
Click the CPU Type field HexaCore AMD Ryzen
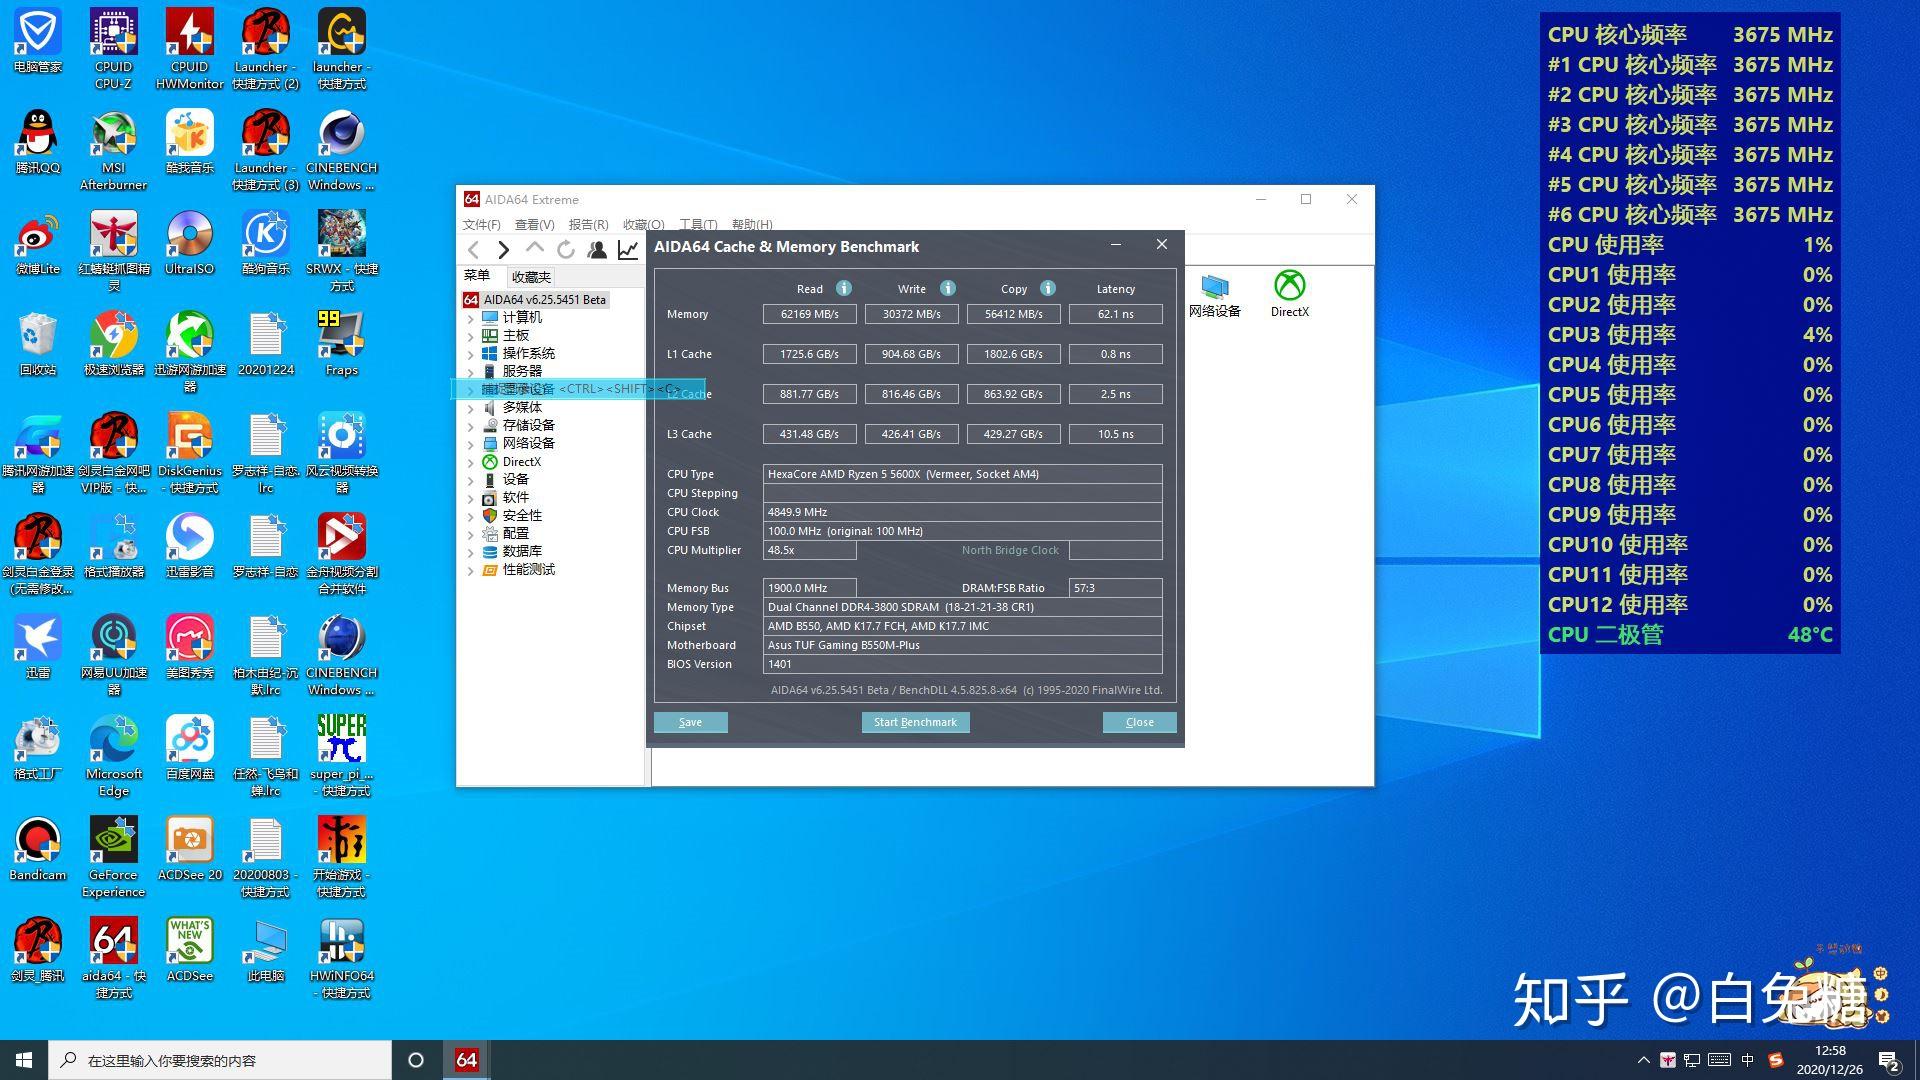click(962, 474)
